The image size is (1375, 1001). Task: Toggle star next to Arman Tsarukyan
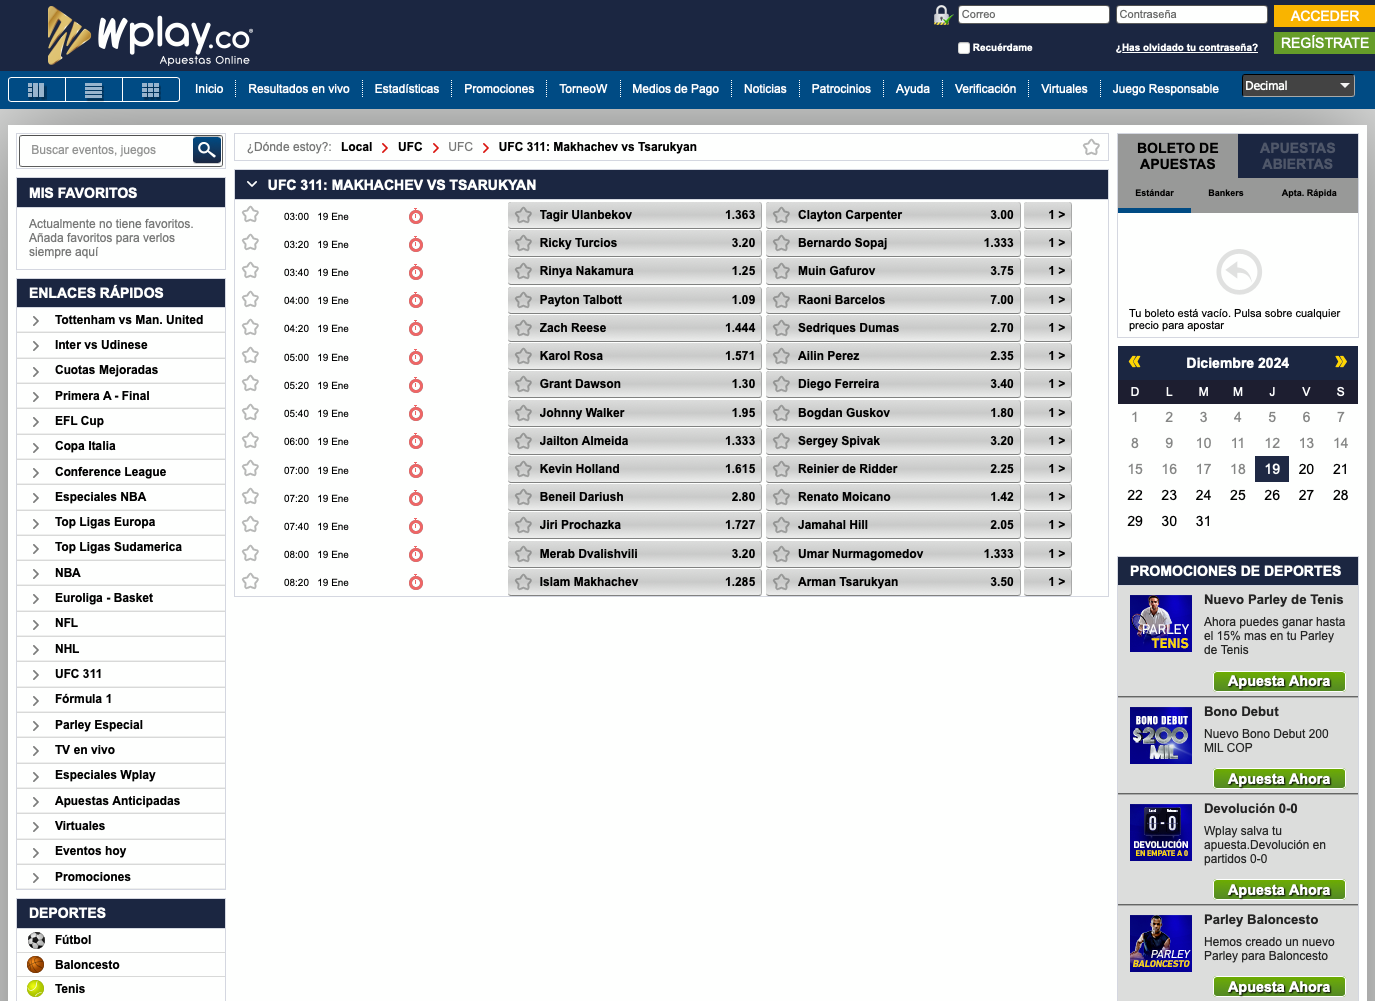[x=782, y=582]
